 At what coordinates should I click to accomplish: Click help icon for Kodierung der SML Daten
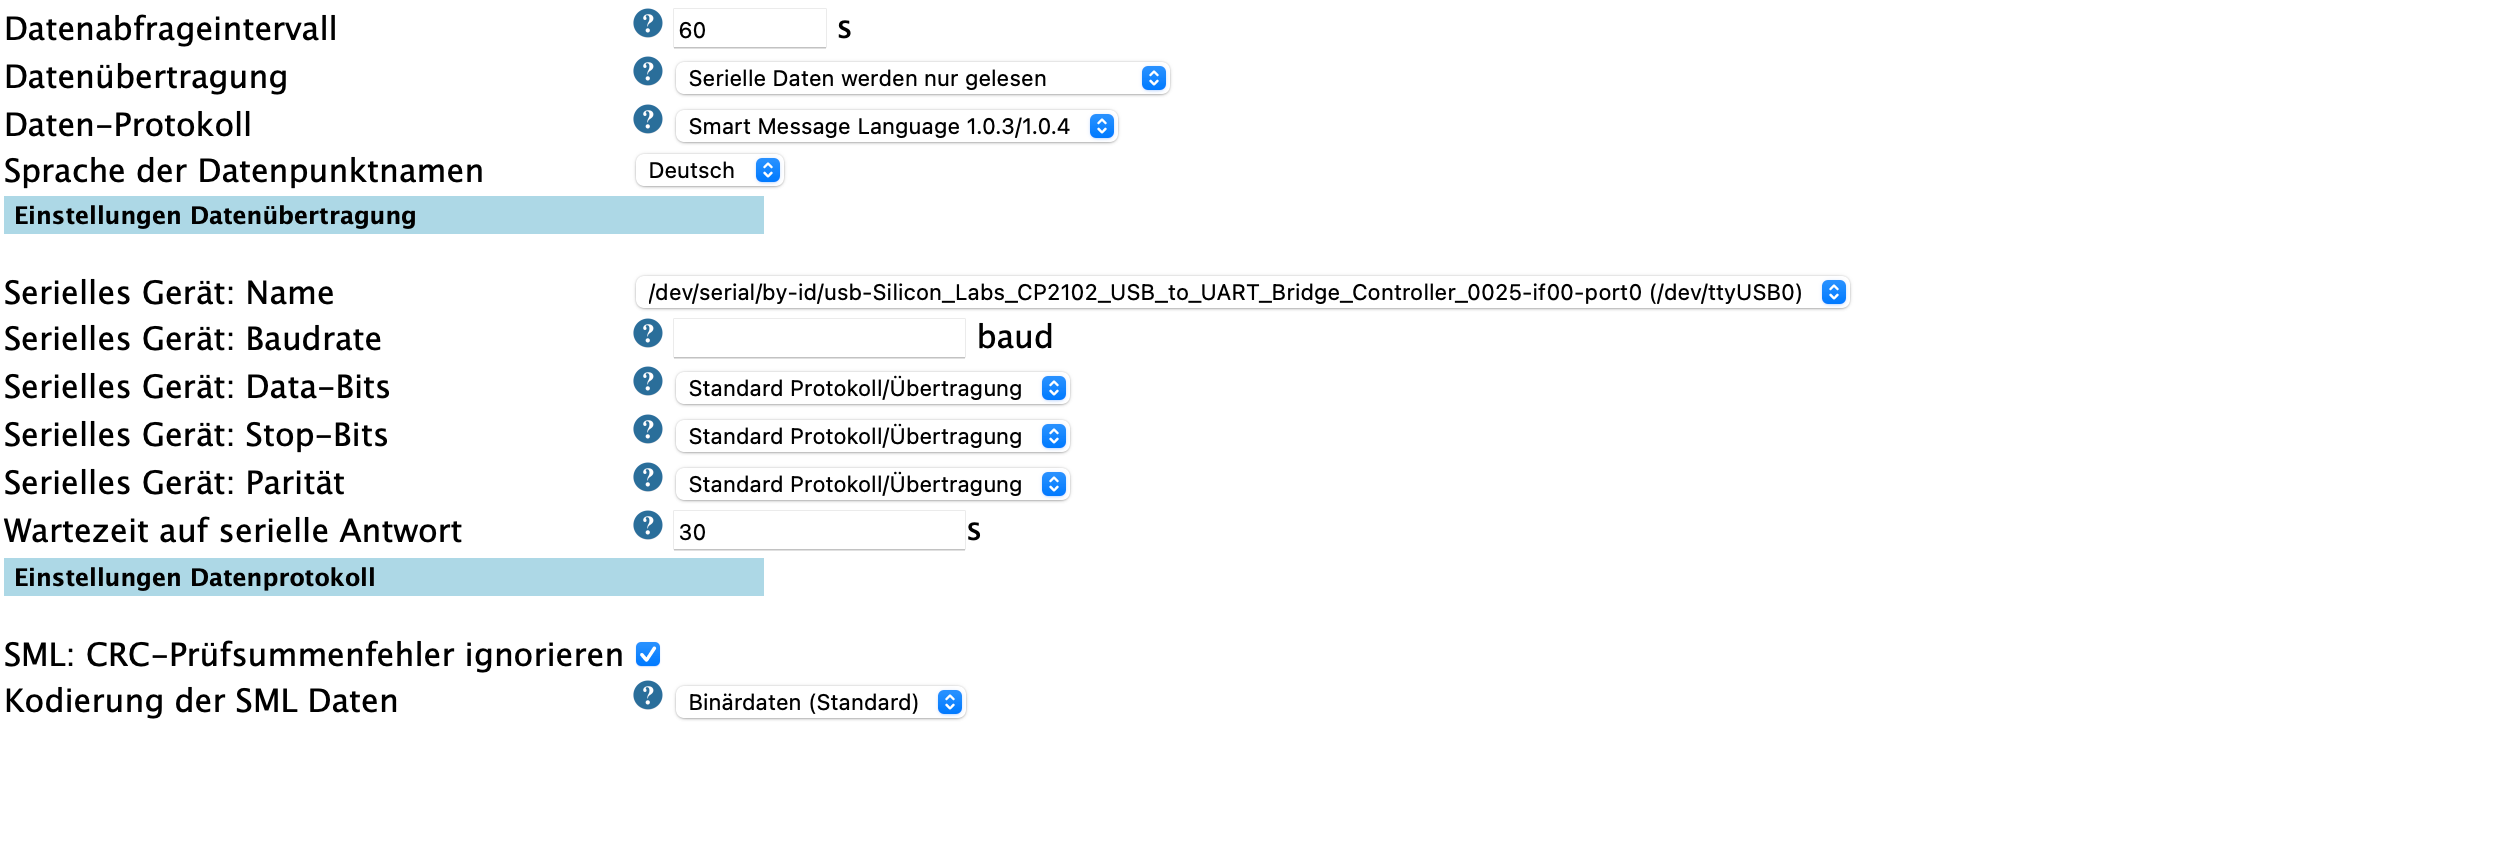[648, 695]
